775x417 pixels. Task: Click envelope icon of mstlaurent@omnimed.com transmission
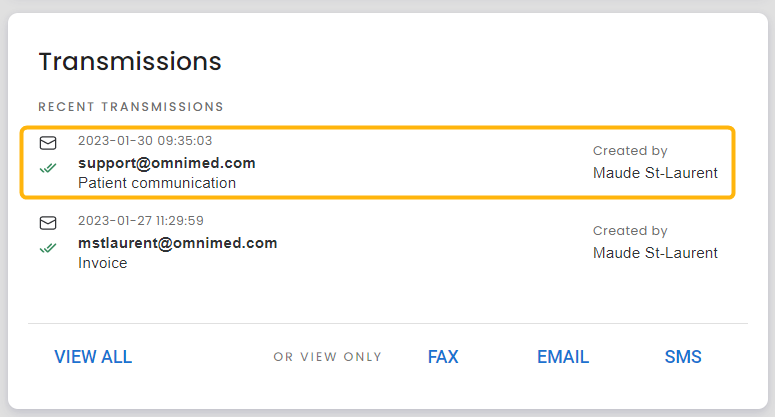coord(48,223)
